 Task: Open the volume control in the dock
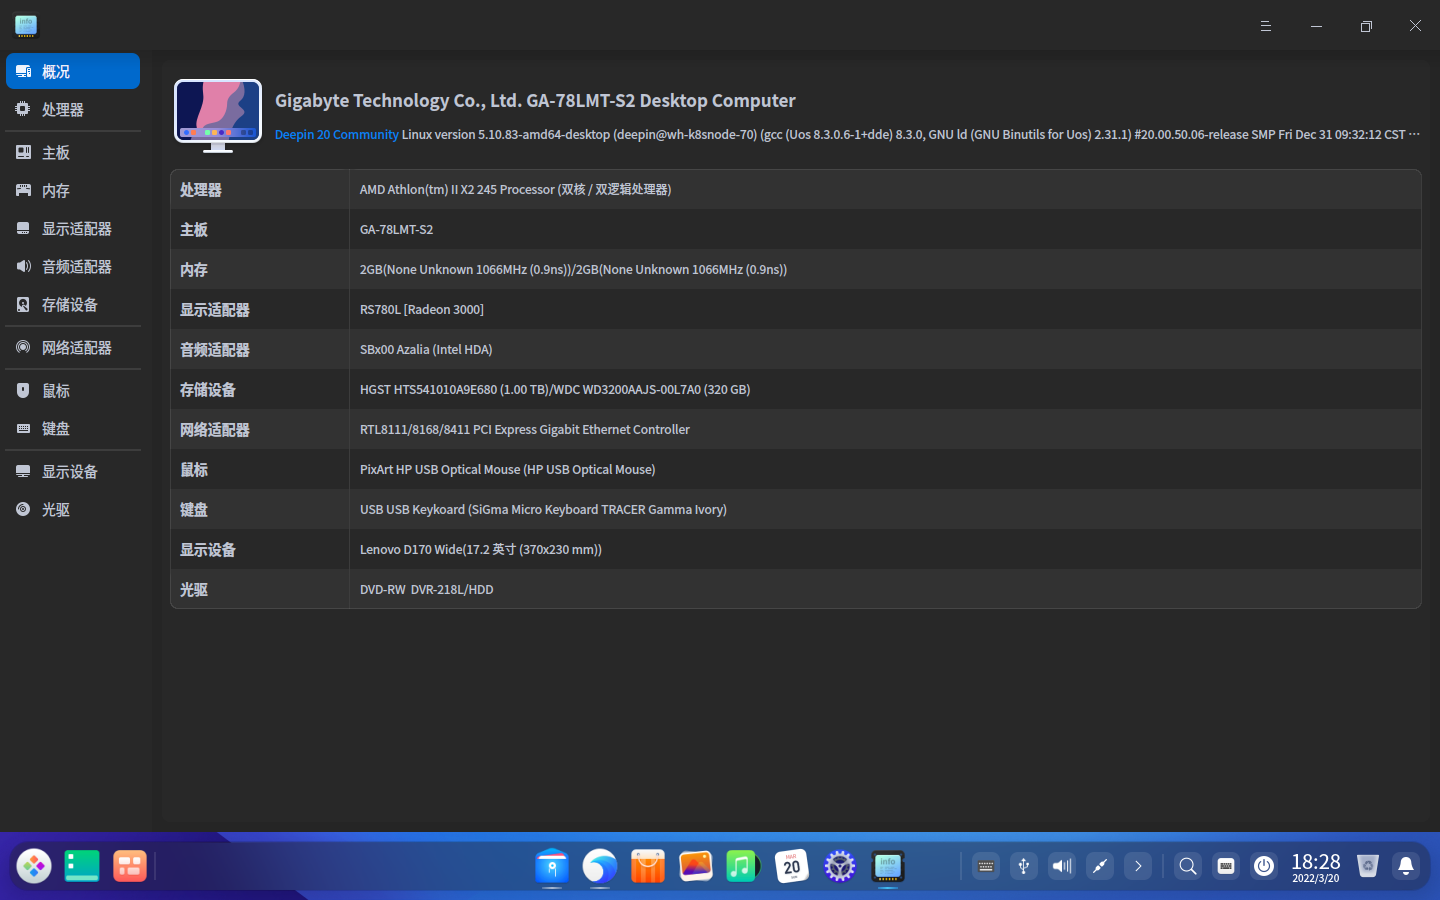click(x=1062, y=866)
